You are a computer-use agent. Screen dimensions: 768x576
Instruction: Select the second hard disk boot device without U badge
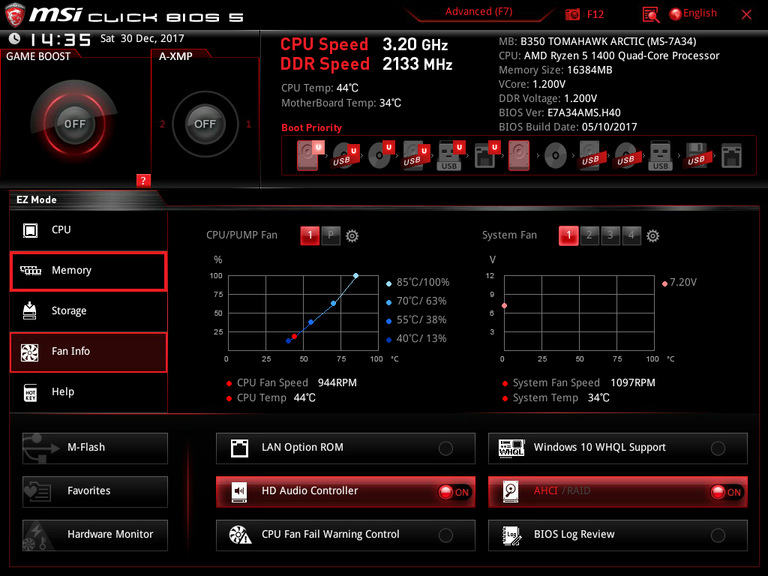[x=519, y=155]
